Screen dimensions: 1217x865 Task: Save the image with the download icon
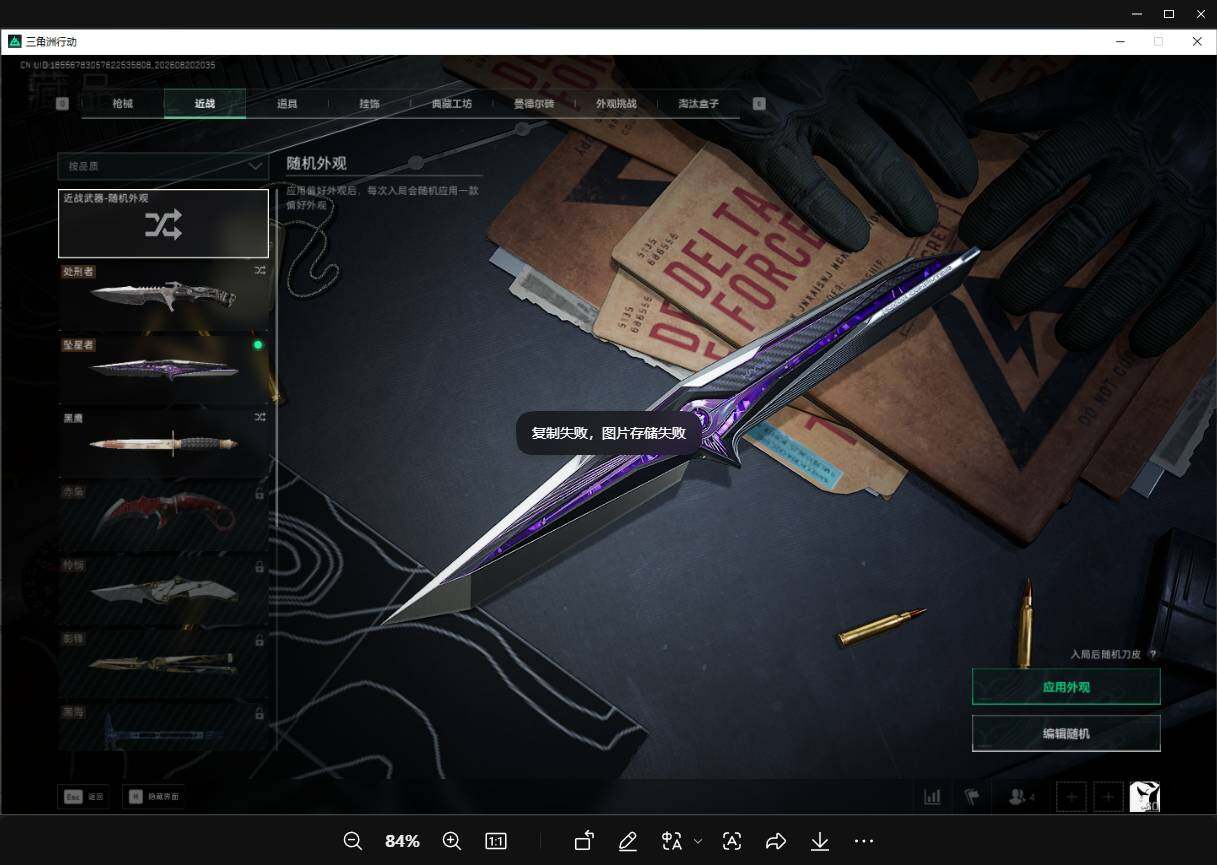click(x=820, y=841)
